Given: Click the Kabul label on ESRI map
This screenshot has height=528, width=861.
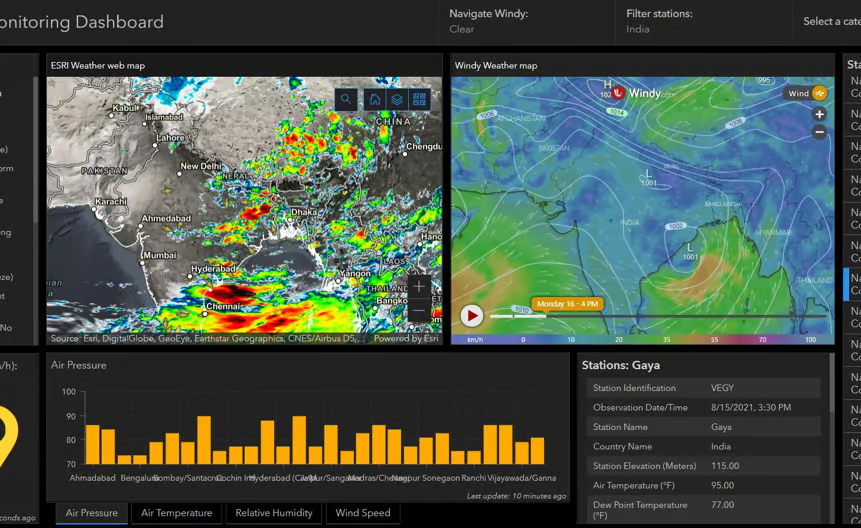Looking at the screenshot, I should tap(125, 108).
